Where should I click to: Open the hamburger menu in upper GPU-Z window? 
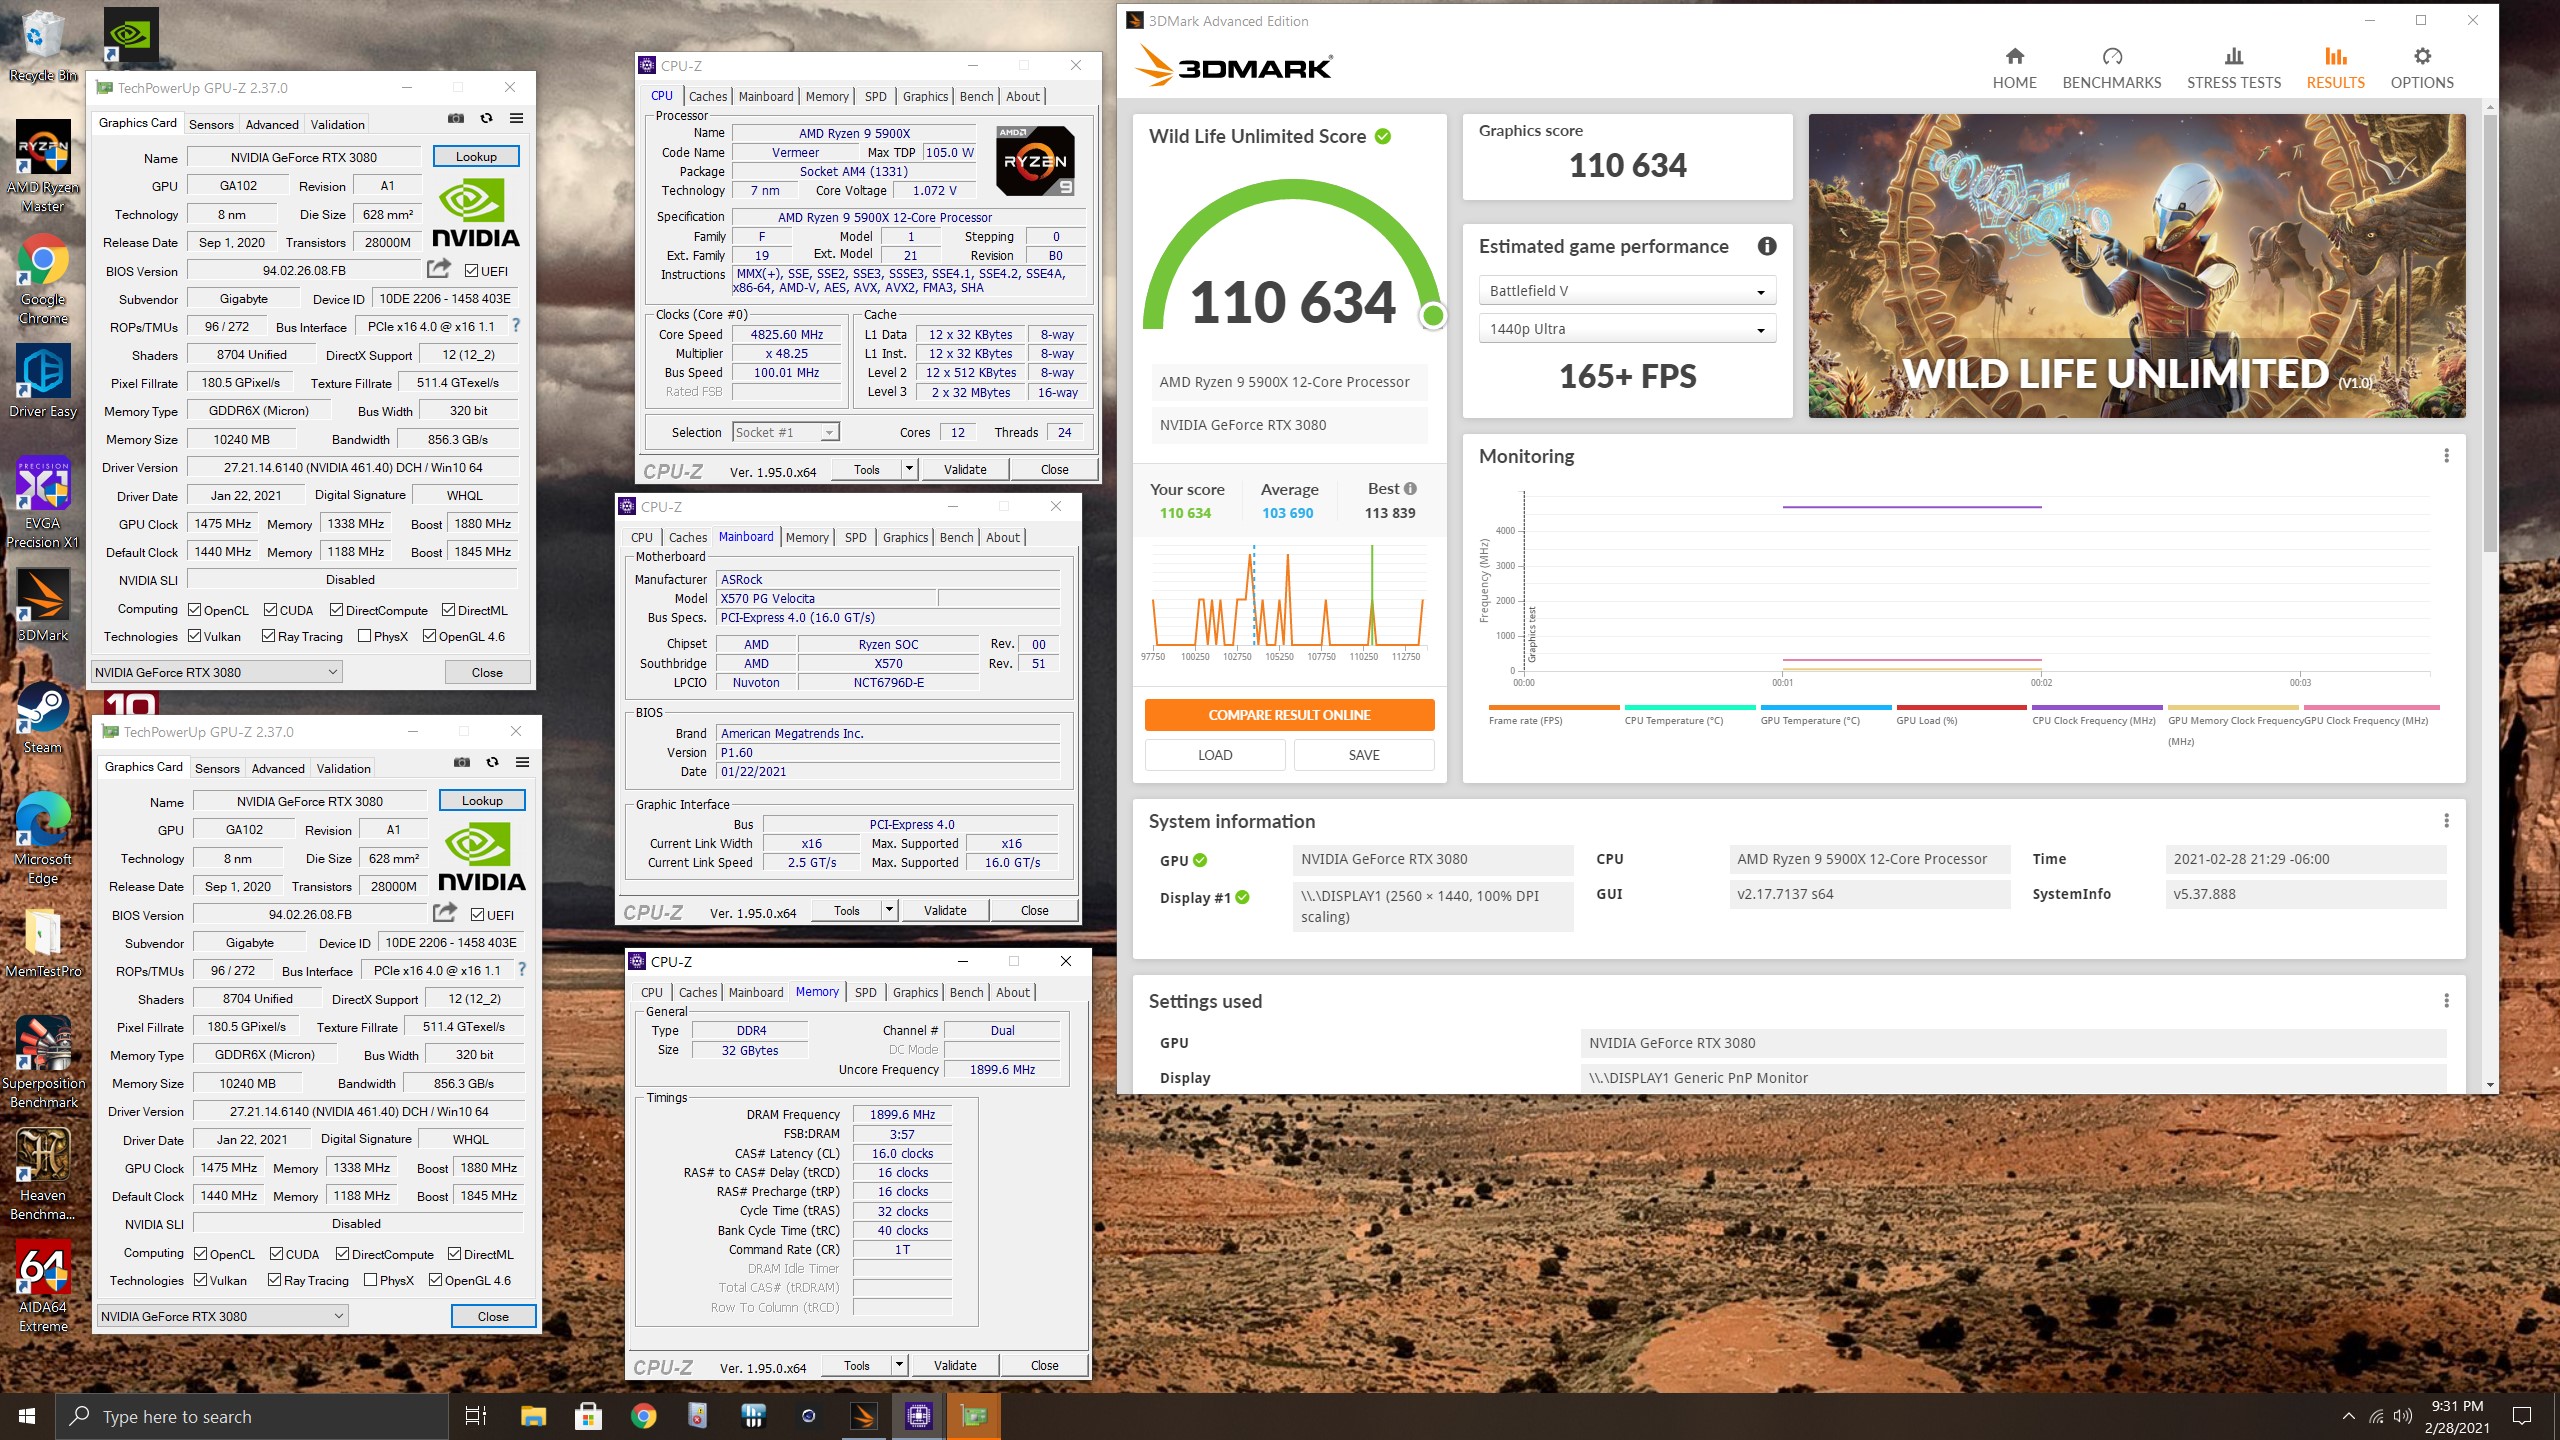[x=516, y=118]
